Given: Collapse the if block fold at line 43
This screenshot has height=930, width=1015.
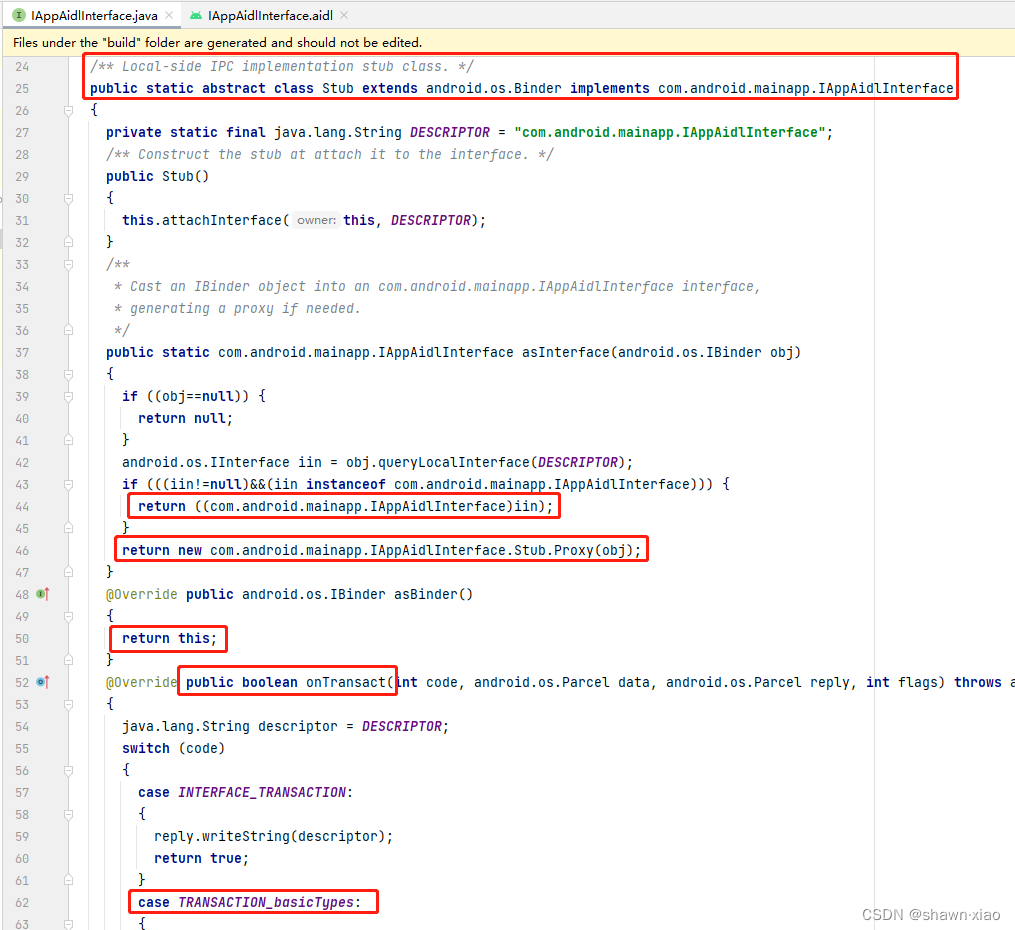Looking at the screenshot, I should [68, 484].
